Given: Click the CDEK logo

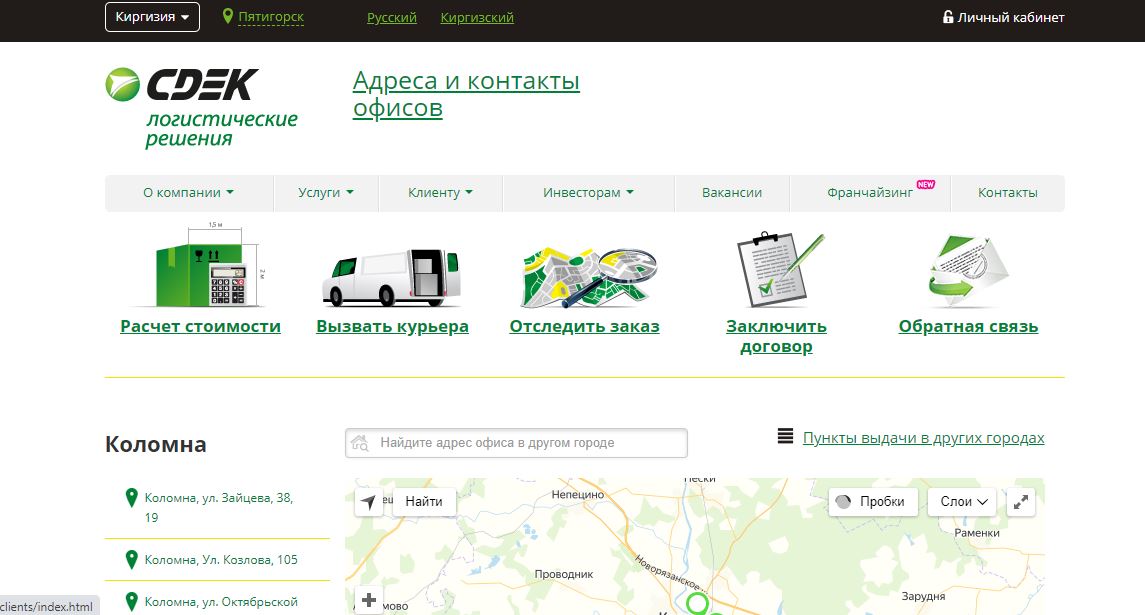Looking at the screenshot, I should point(202,107).
